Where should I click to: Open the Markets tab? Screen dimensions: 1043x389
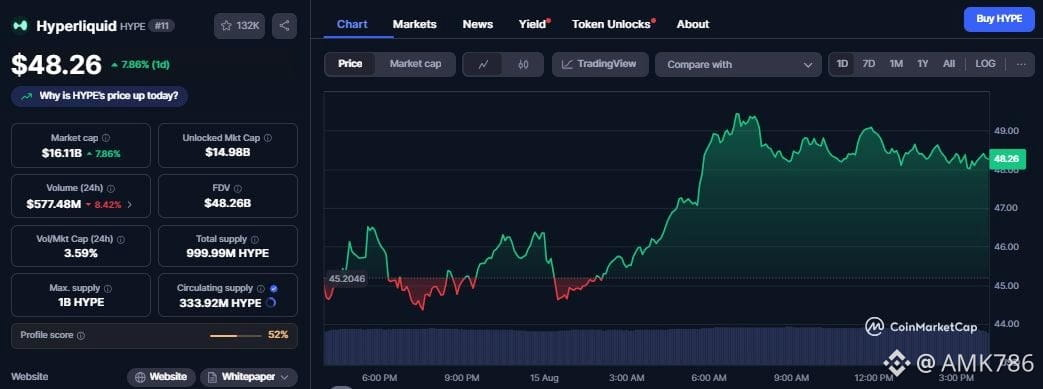[414, 24]
